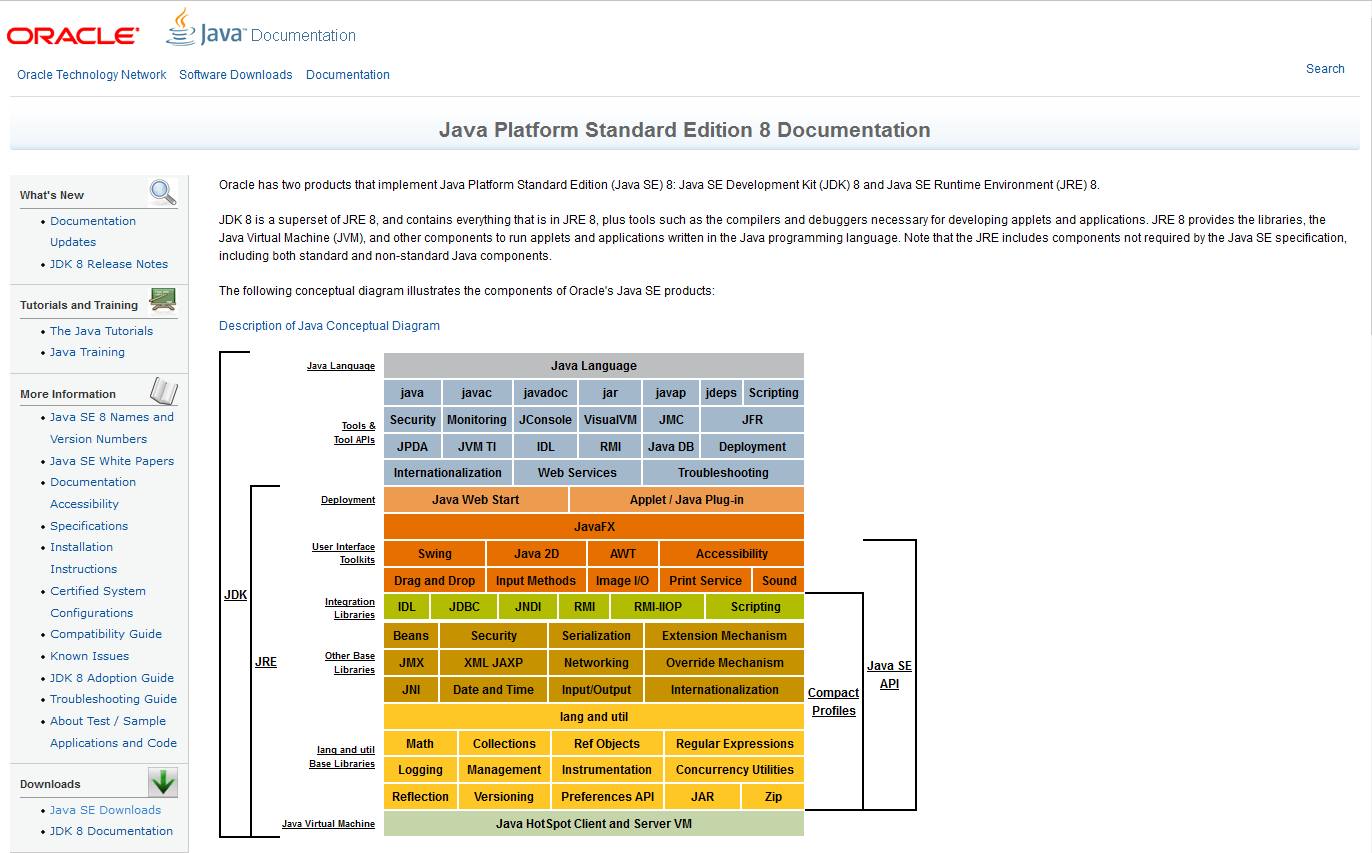Click the javap cell in diagram
The width and height of the screenshot is (1372, 853).
(x=671, y=393)
